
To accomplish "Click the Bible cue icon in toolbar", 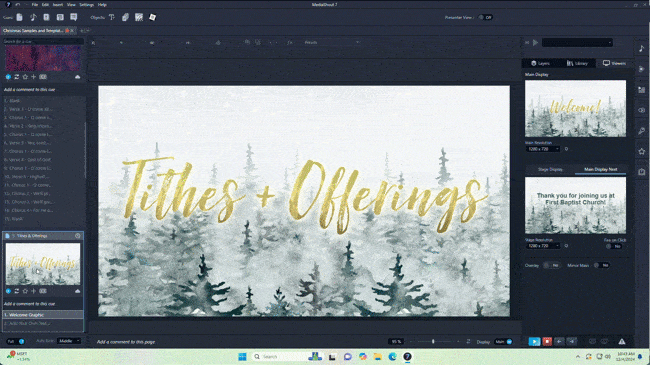I will (46, 17).
